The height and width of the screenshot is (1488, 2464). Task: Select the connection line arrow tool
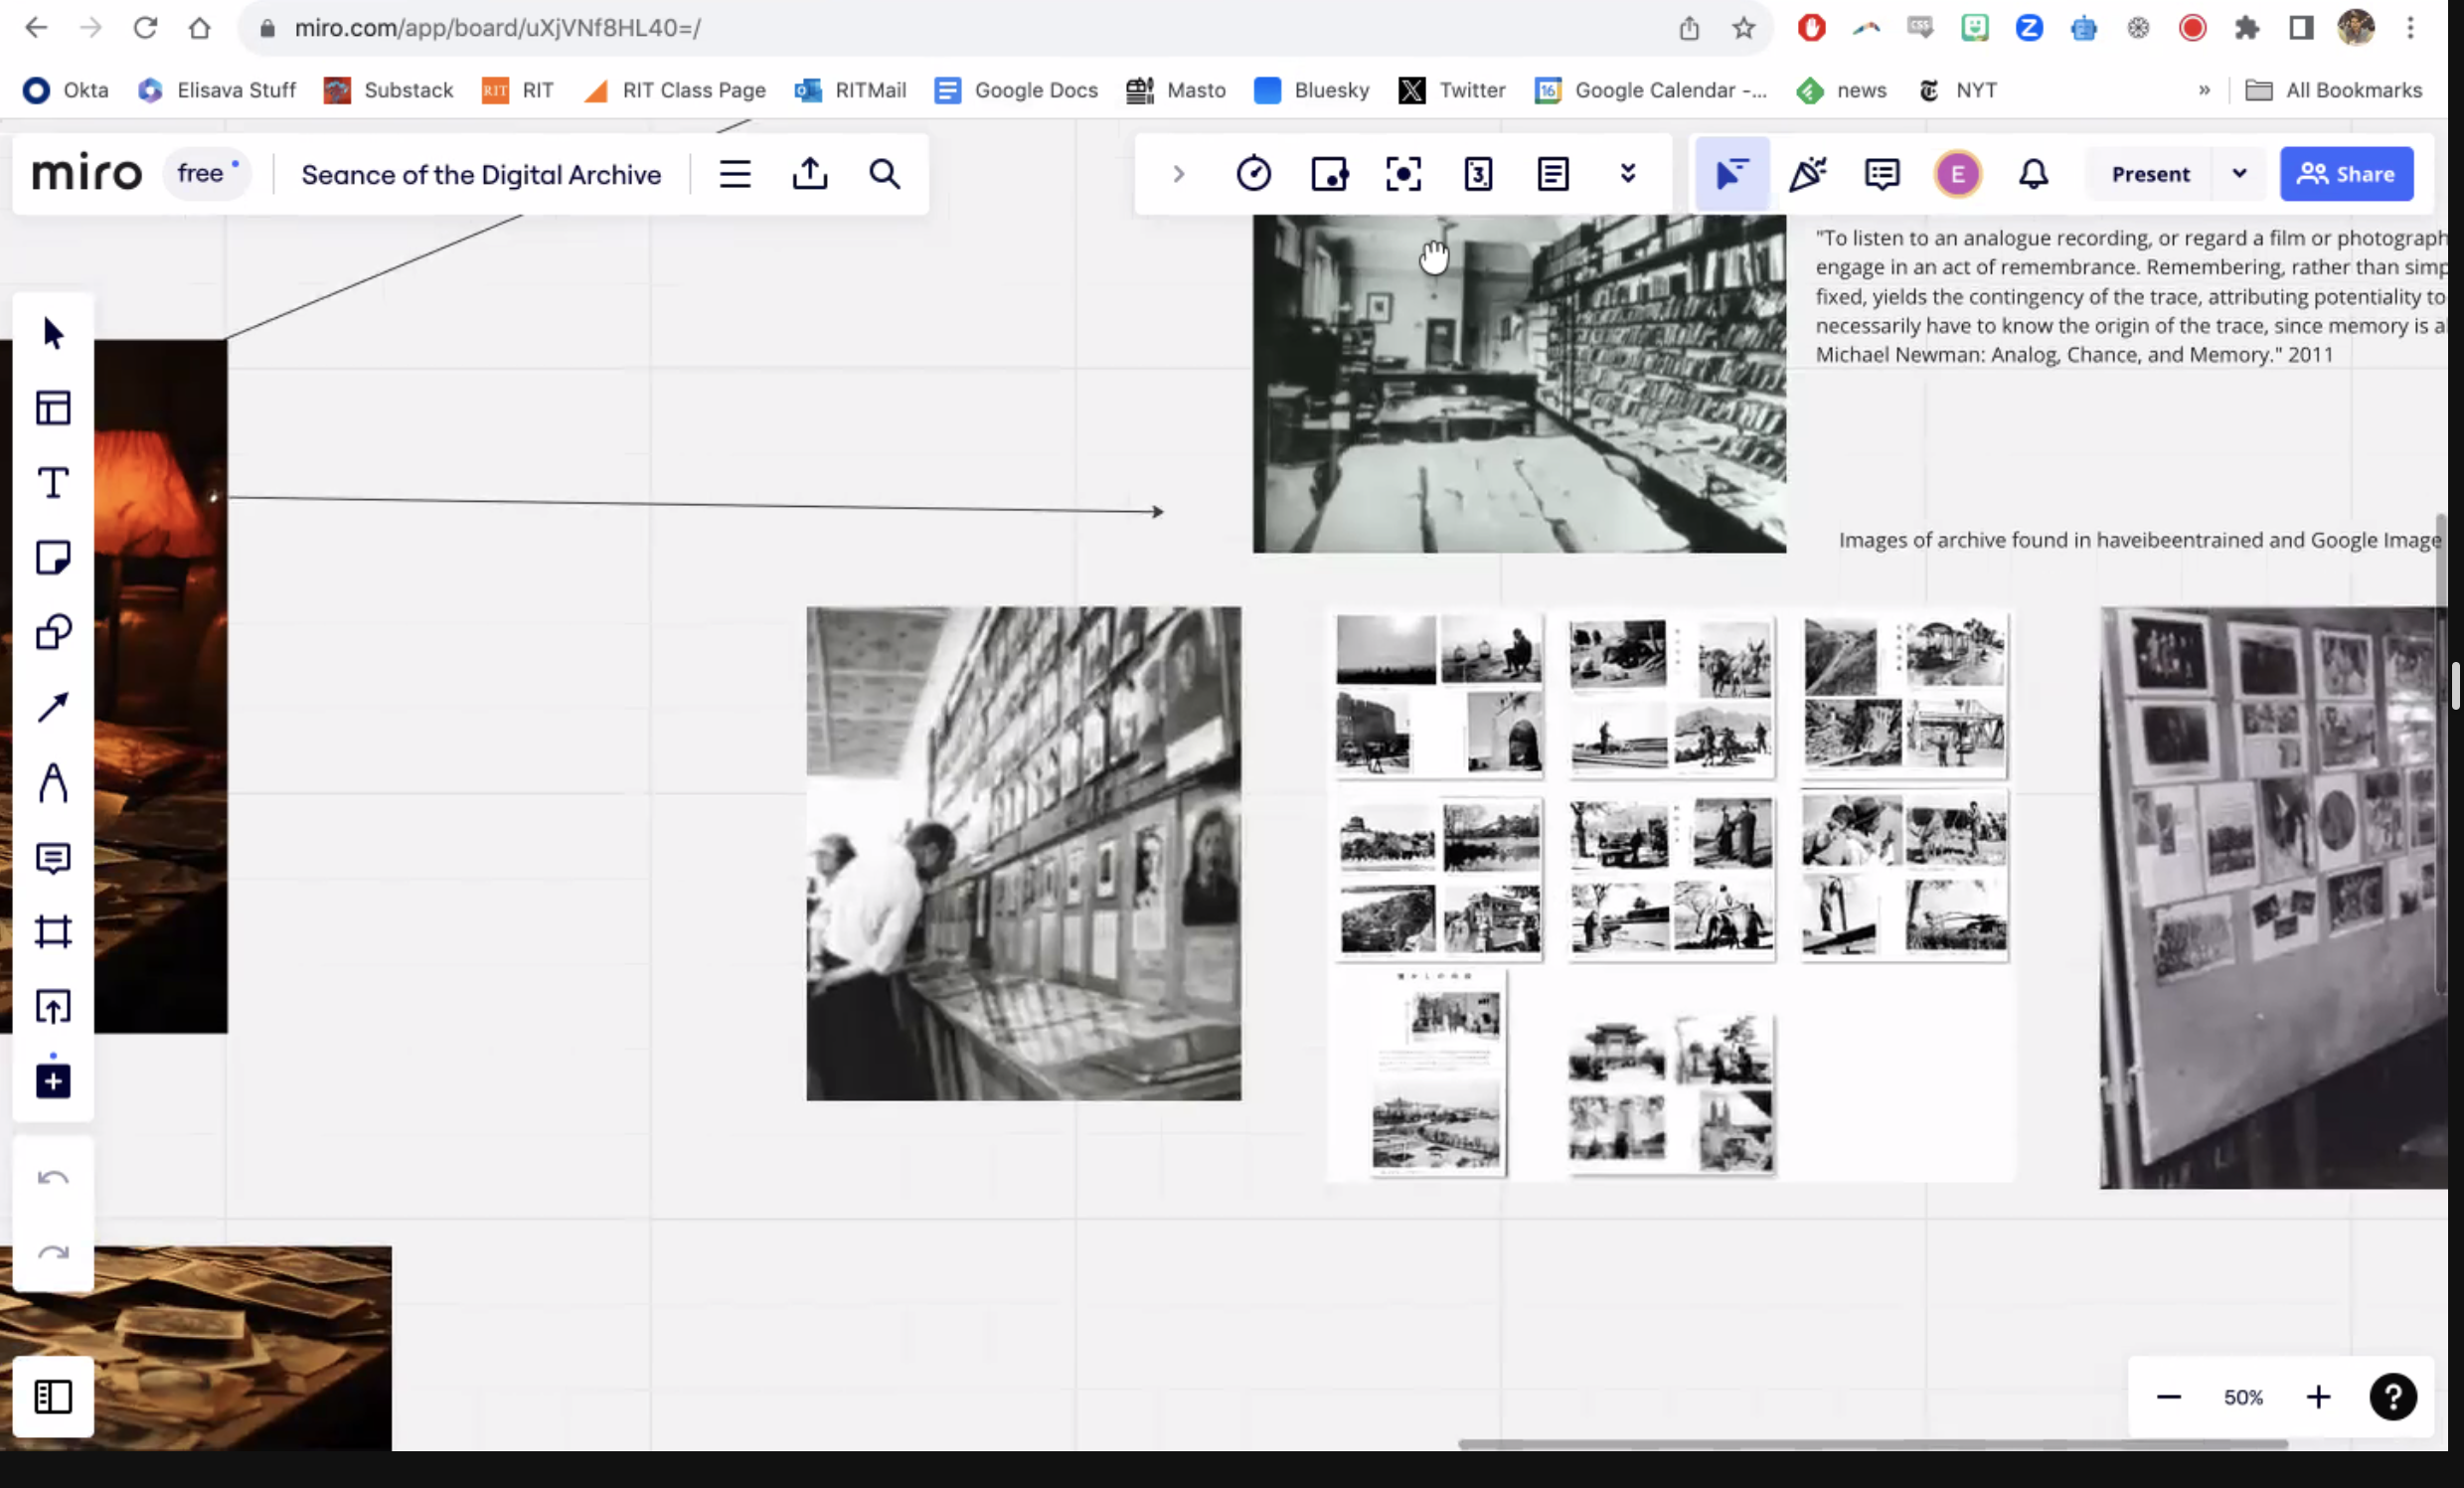coord(53,707)
